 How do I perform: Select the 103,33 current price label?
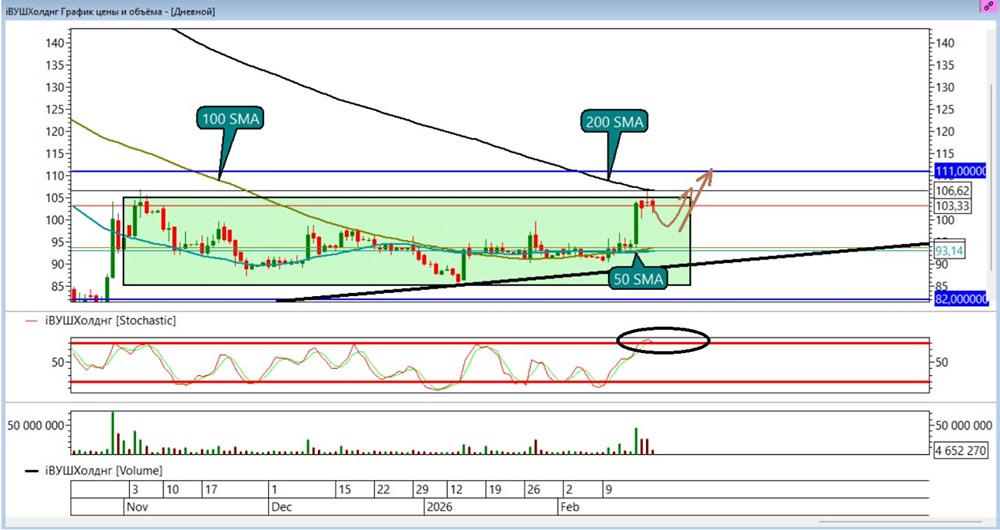(x=953, y=207)
